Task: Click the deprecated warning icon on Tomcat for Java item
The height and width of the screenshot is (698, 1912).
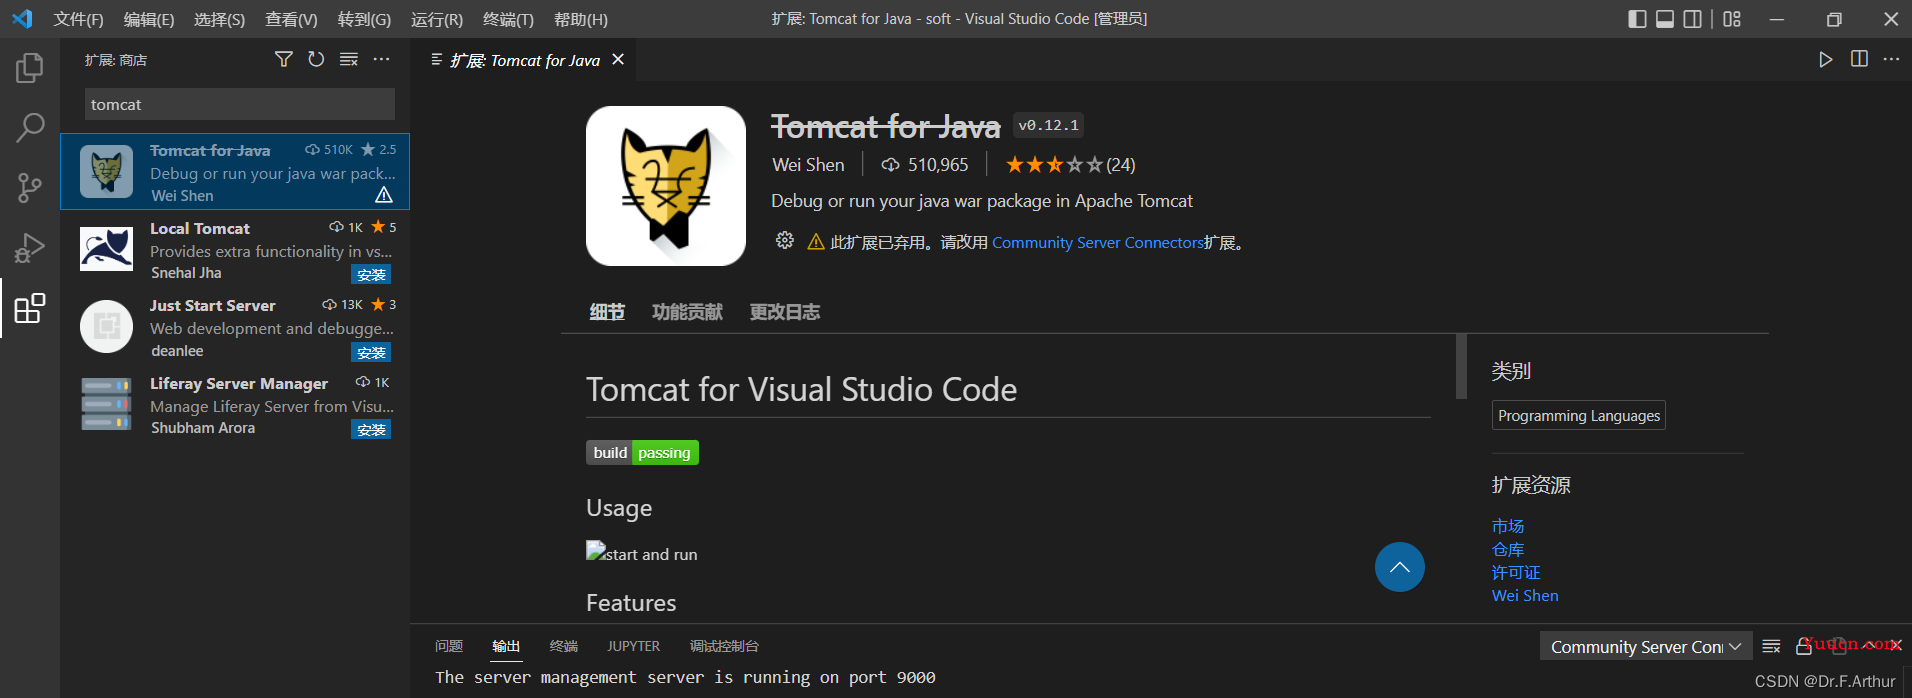Action: point(384,195)
